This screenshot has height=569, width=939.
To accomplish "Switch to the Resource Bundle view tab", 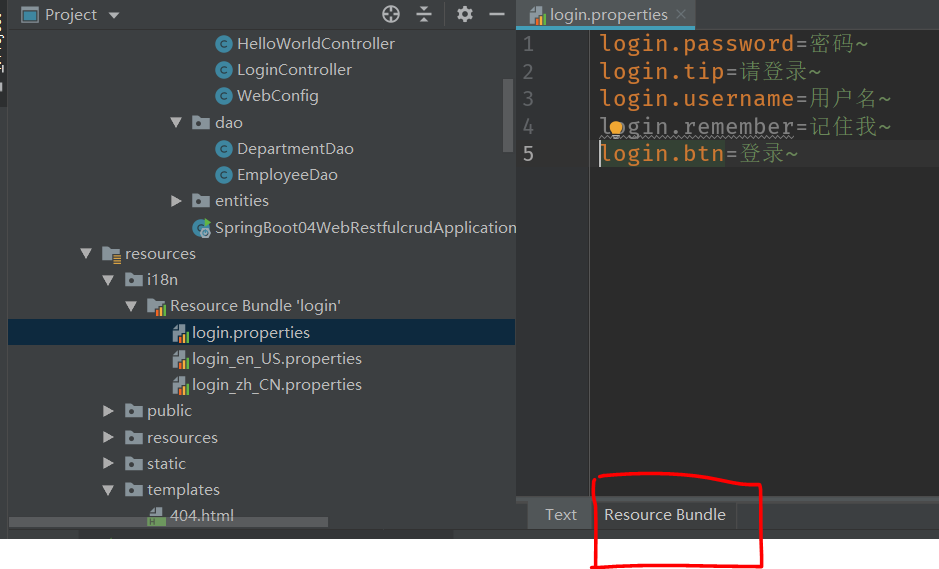I will pyautogui.click(x=665, y=515).
